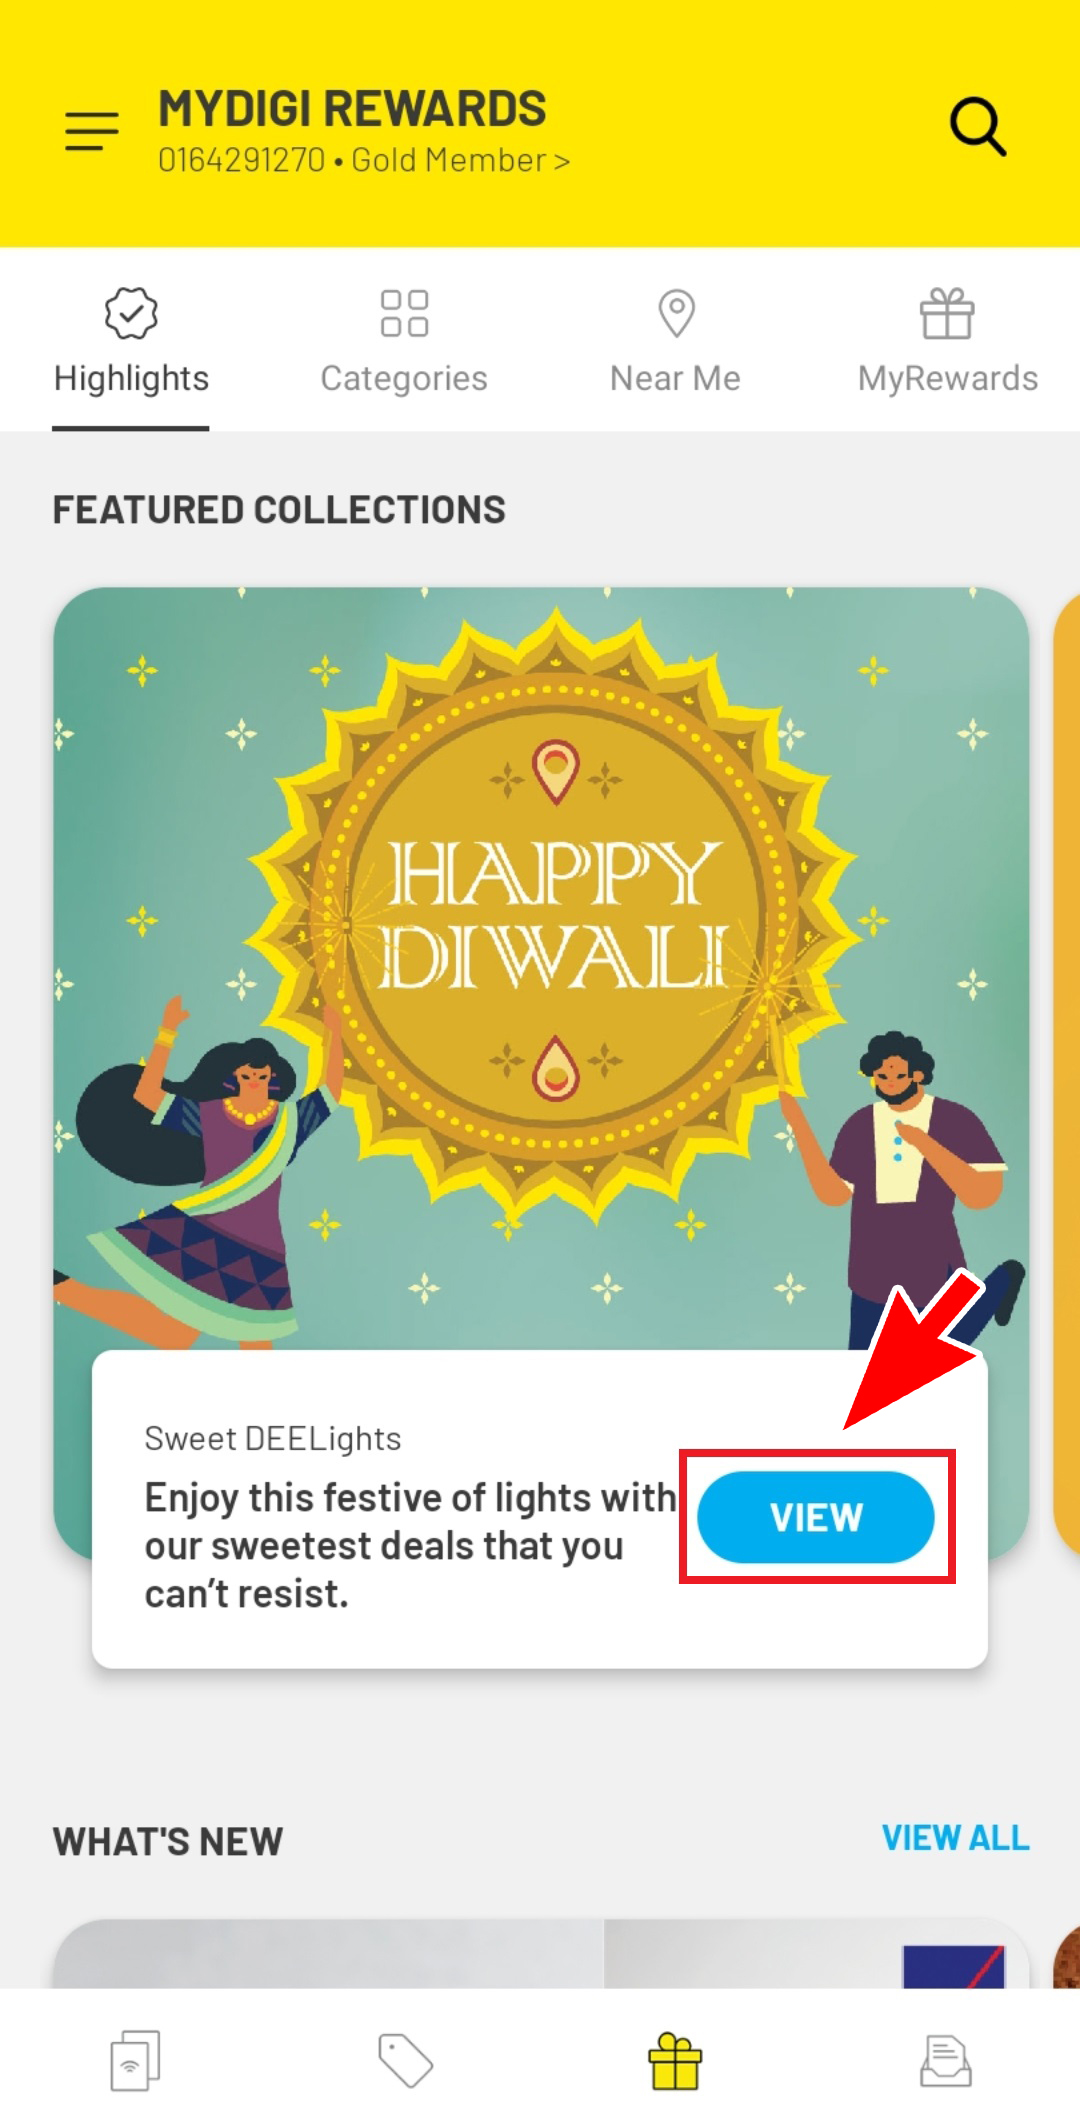
Task: Open the inbox icon in bottom bar
Action: point(946,2060)
